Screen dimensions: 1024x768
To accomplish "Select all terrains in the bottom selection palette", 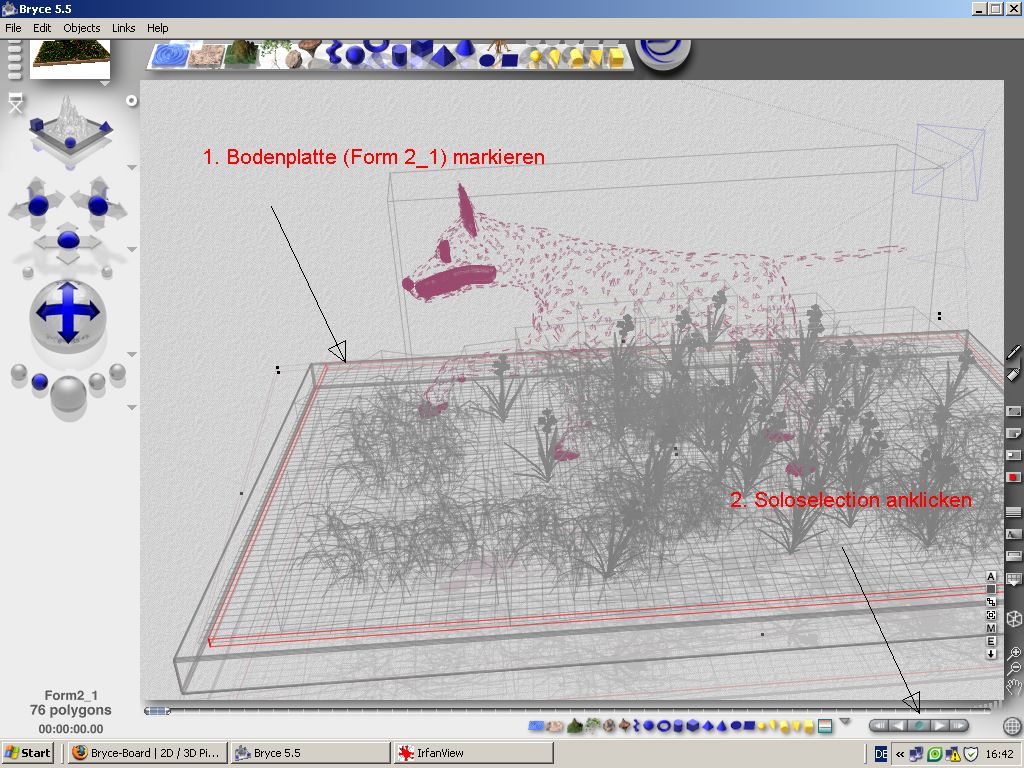I will 575,726.
